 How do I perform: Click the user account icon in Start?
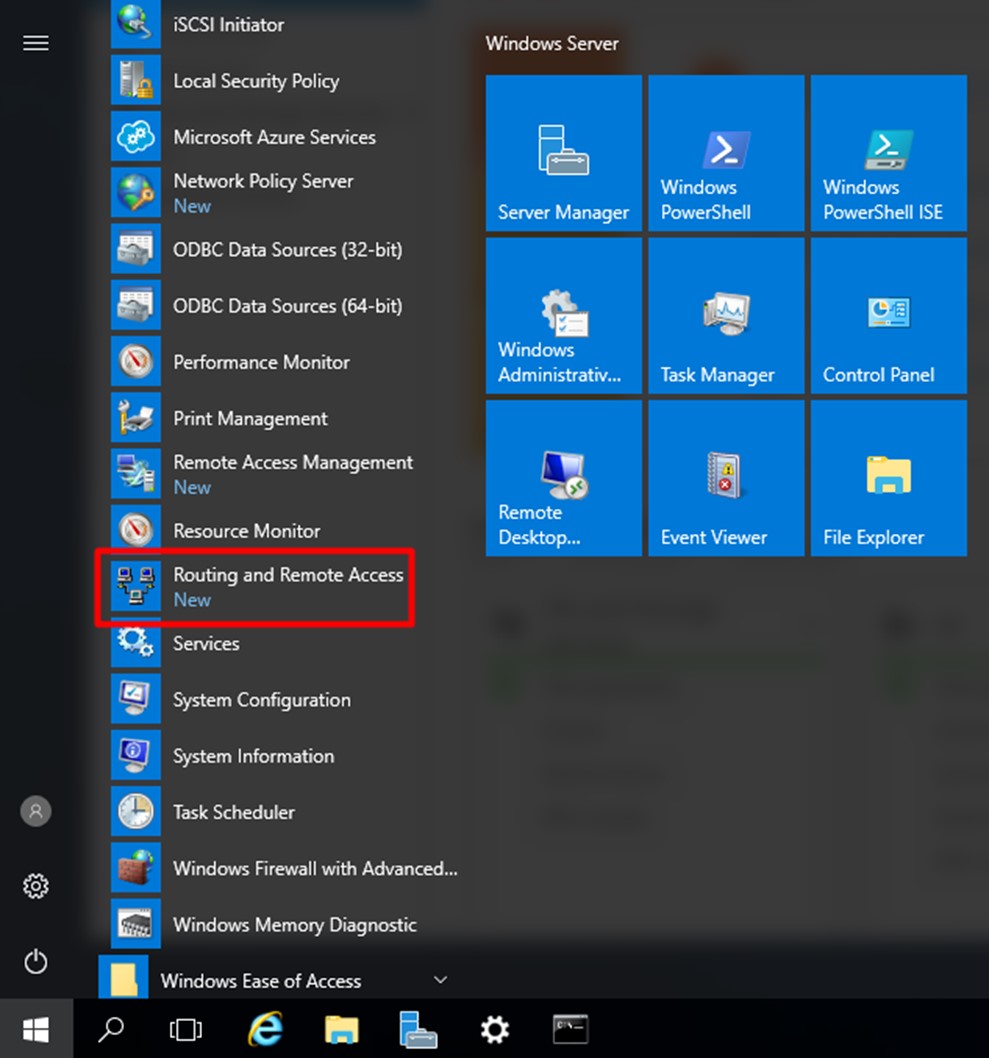click(x=36, y=811)
